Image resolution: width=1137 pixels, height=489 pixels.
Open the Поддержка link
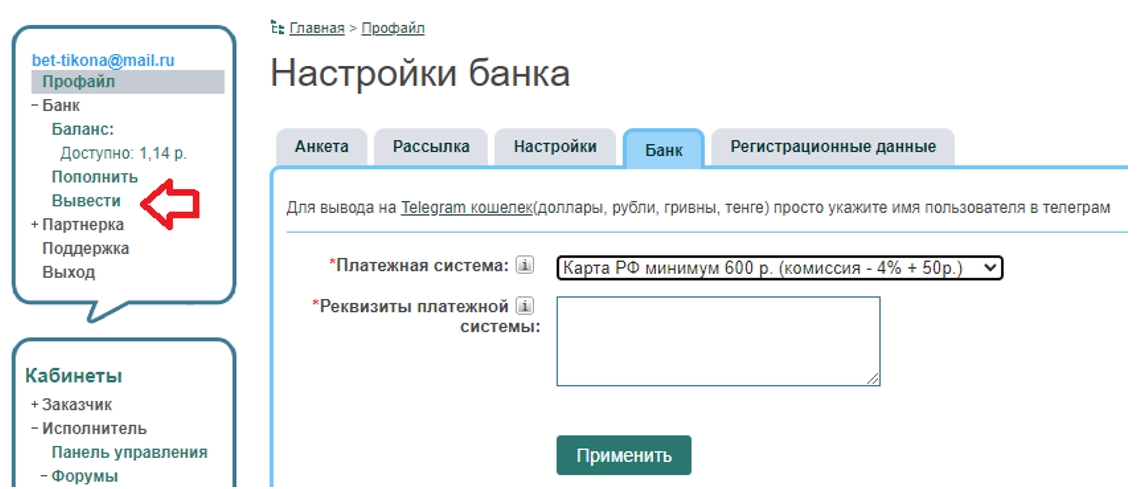(x=86, y=249)
